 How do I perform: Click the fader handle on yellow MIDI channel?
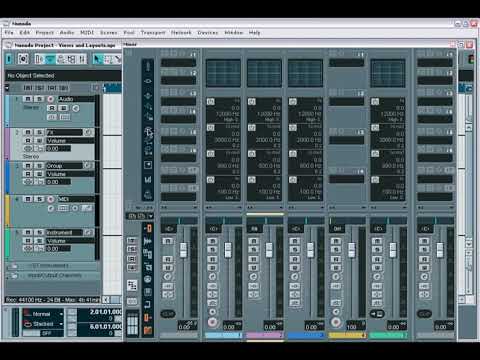(x=352, y=250)
